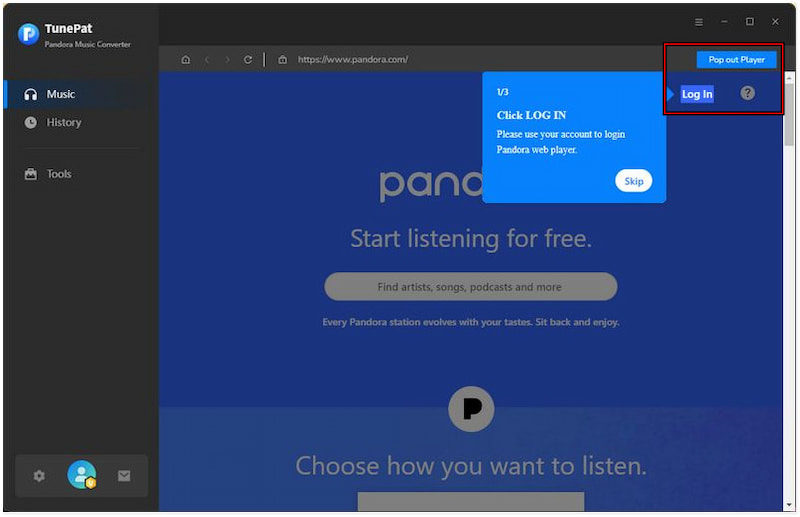Image resolution: width=800 pixels, height=517 pixels.
Task: Click the lock-style icon beside the URL
Action: tap(283, 60)
